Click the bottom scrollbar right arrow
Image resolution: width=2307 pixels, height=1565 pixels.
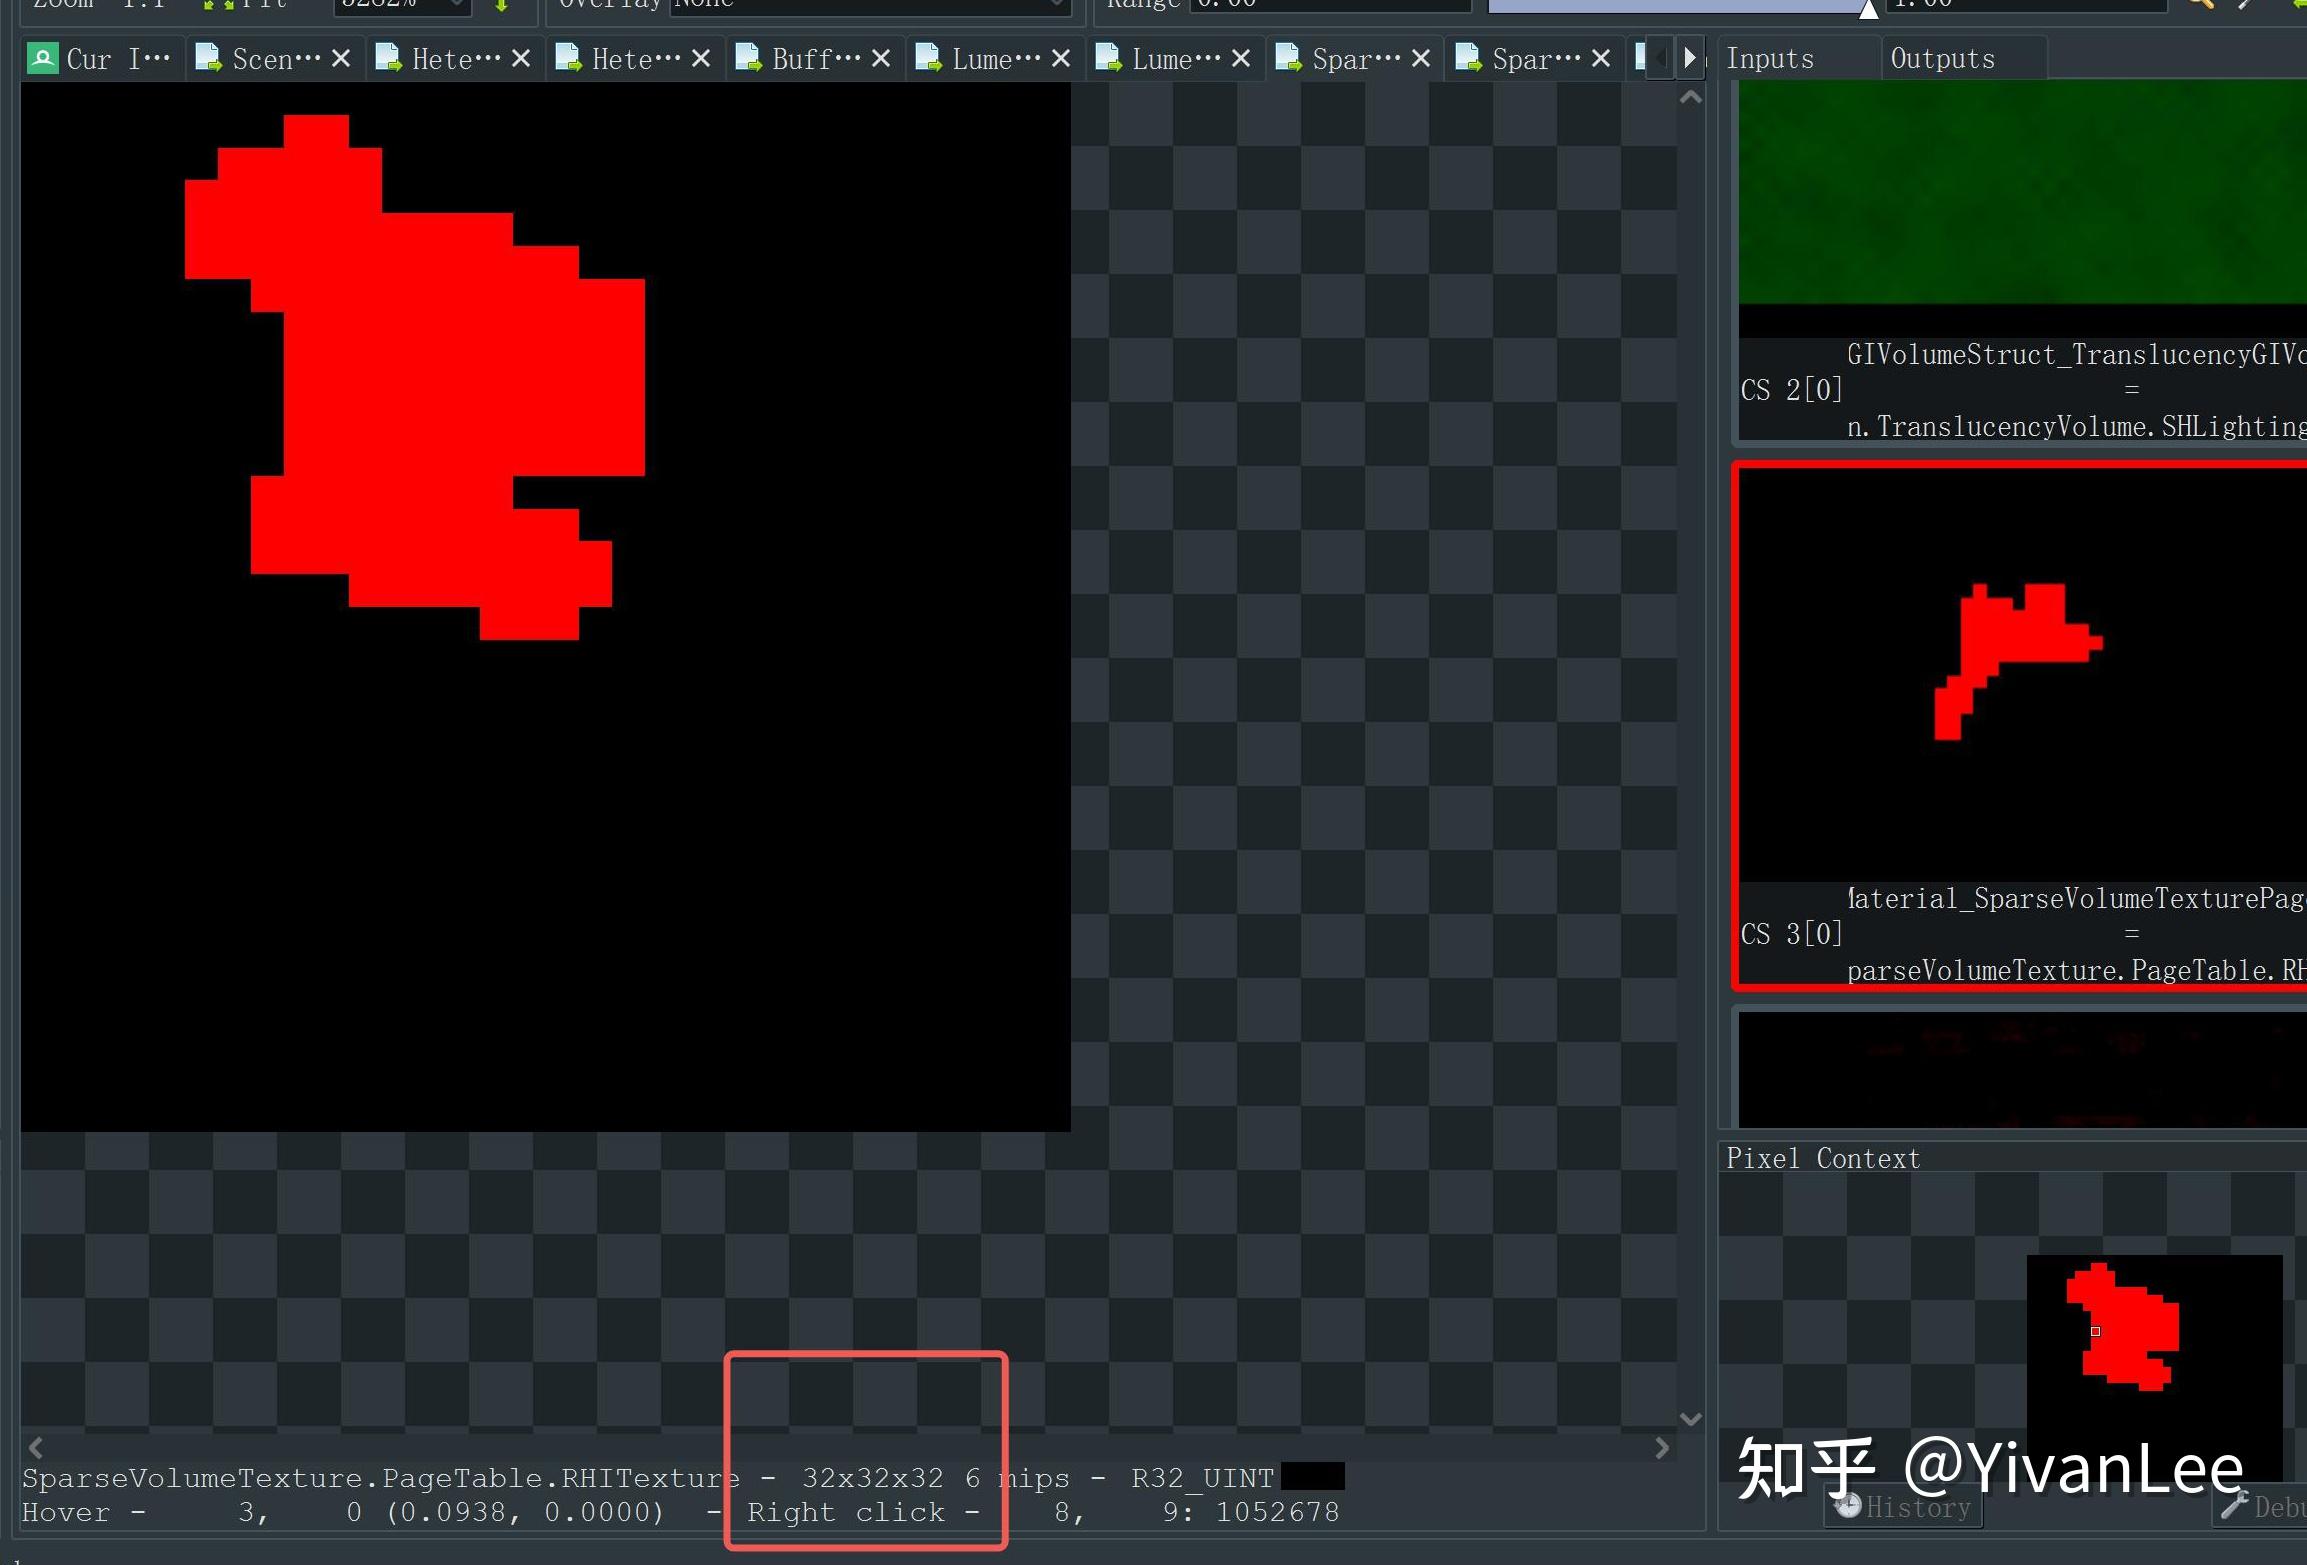[x=1663, y=1447]
